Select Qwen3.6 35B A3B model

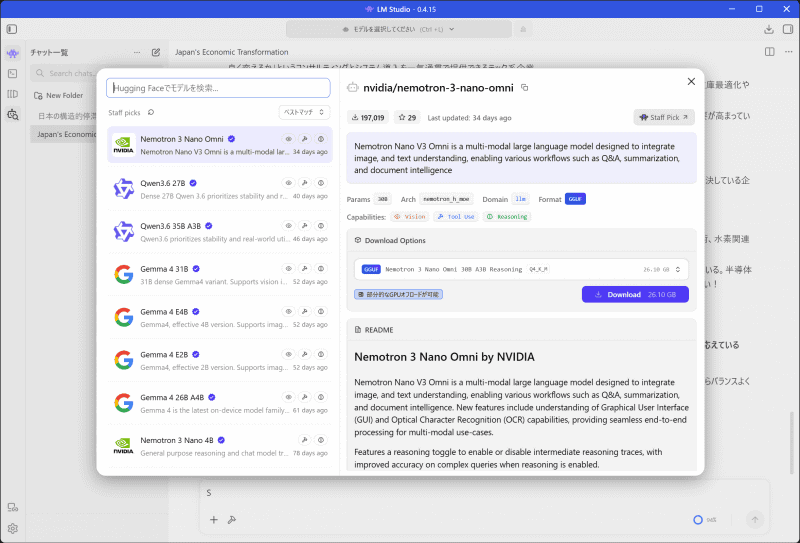point(219,232)
